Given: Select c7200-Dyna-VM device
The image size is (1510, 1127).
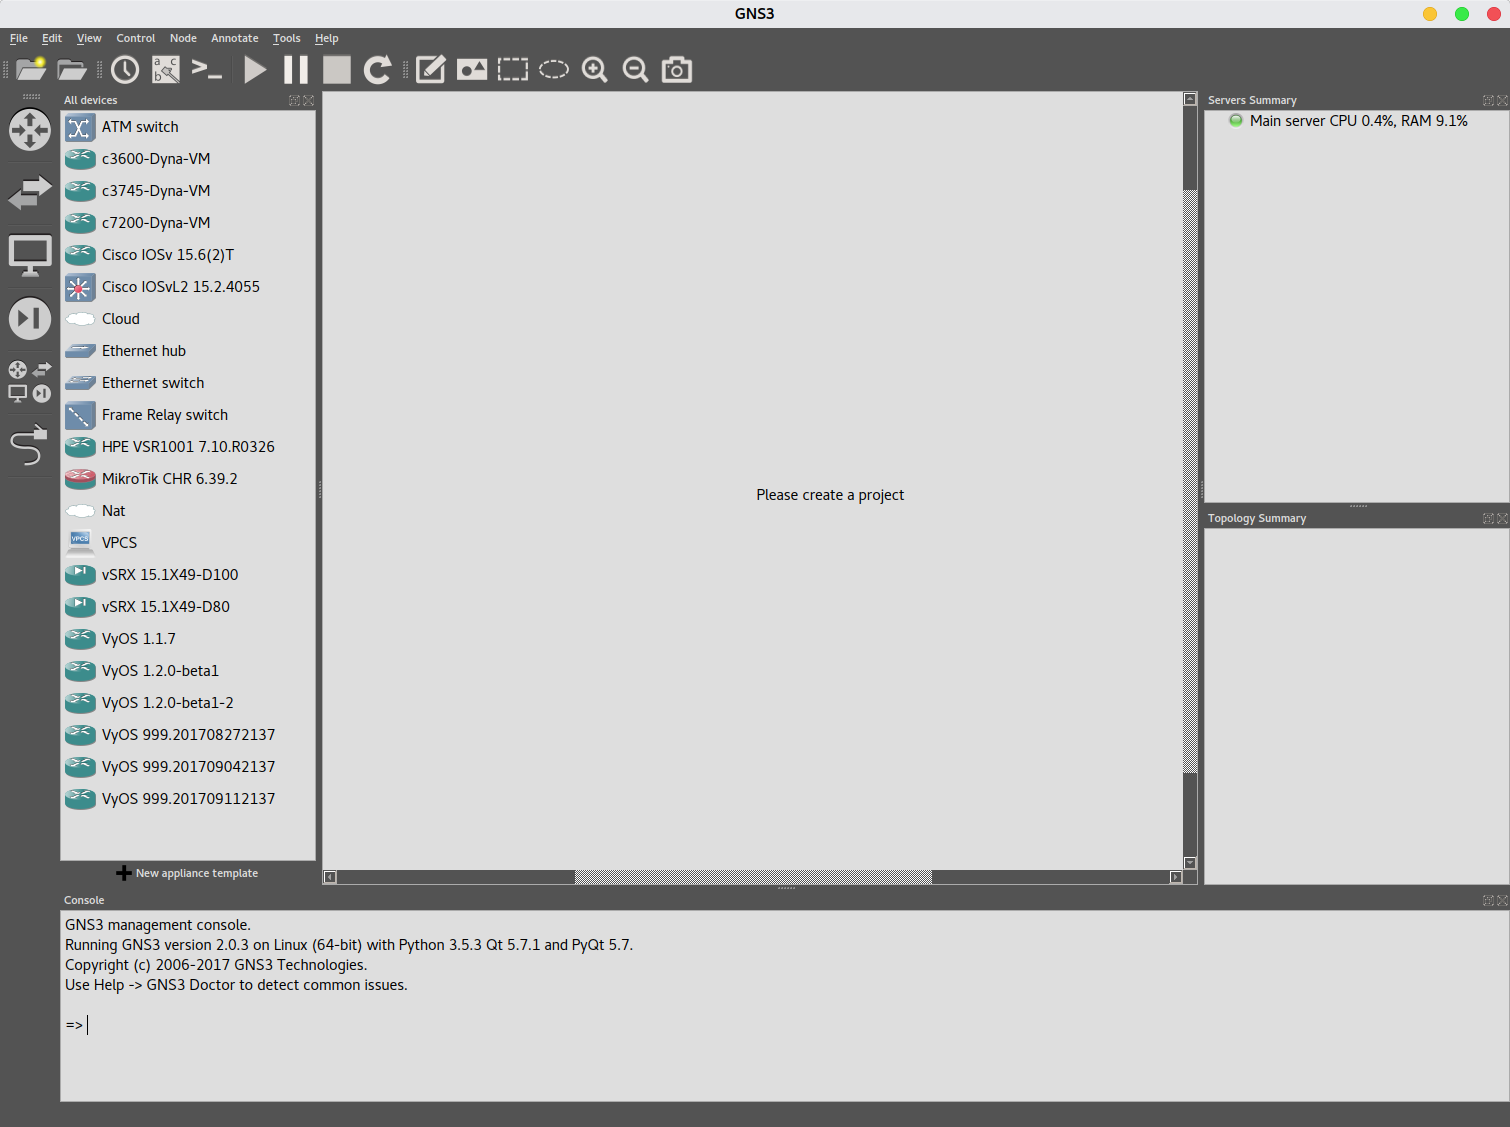Looking at the screenshot, I should tap(188, 223).
